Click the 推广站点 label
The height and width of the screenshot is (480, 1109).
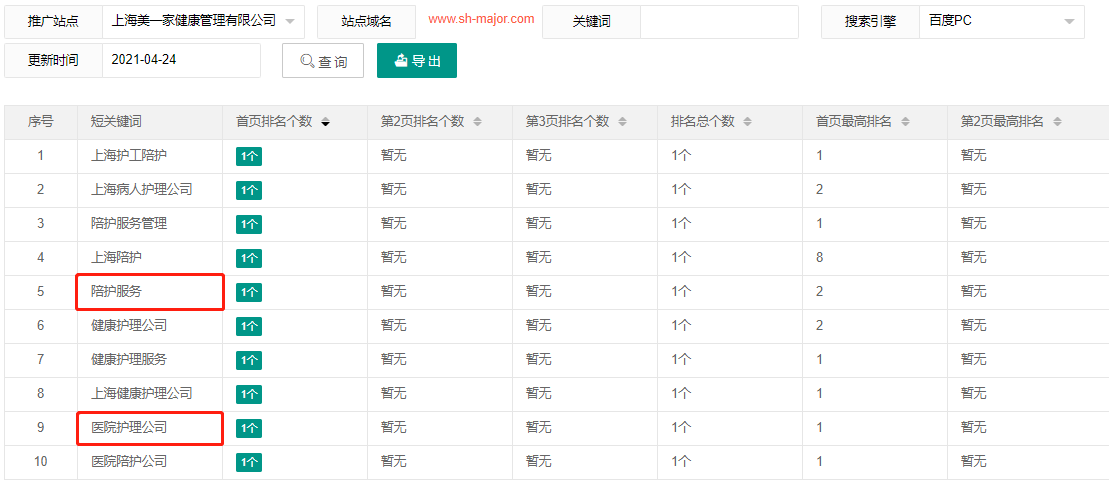click(53, 22)
